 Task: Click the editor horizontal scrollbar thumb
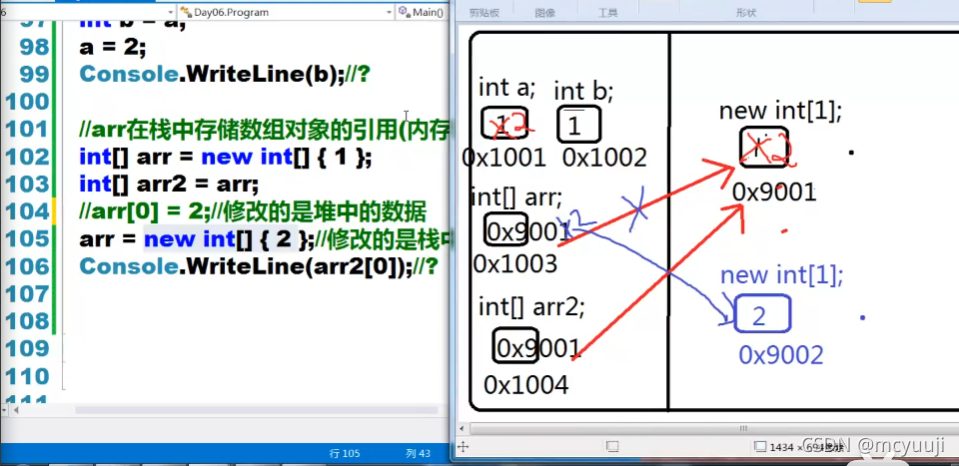256,410
